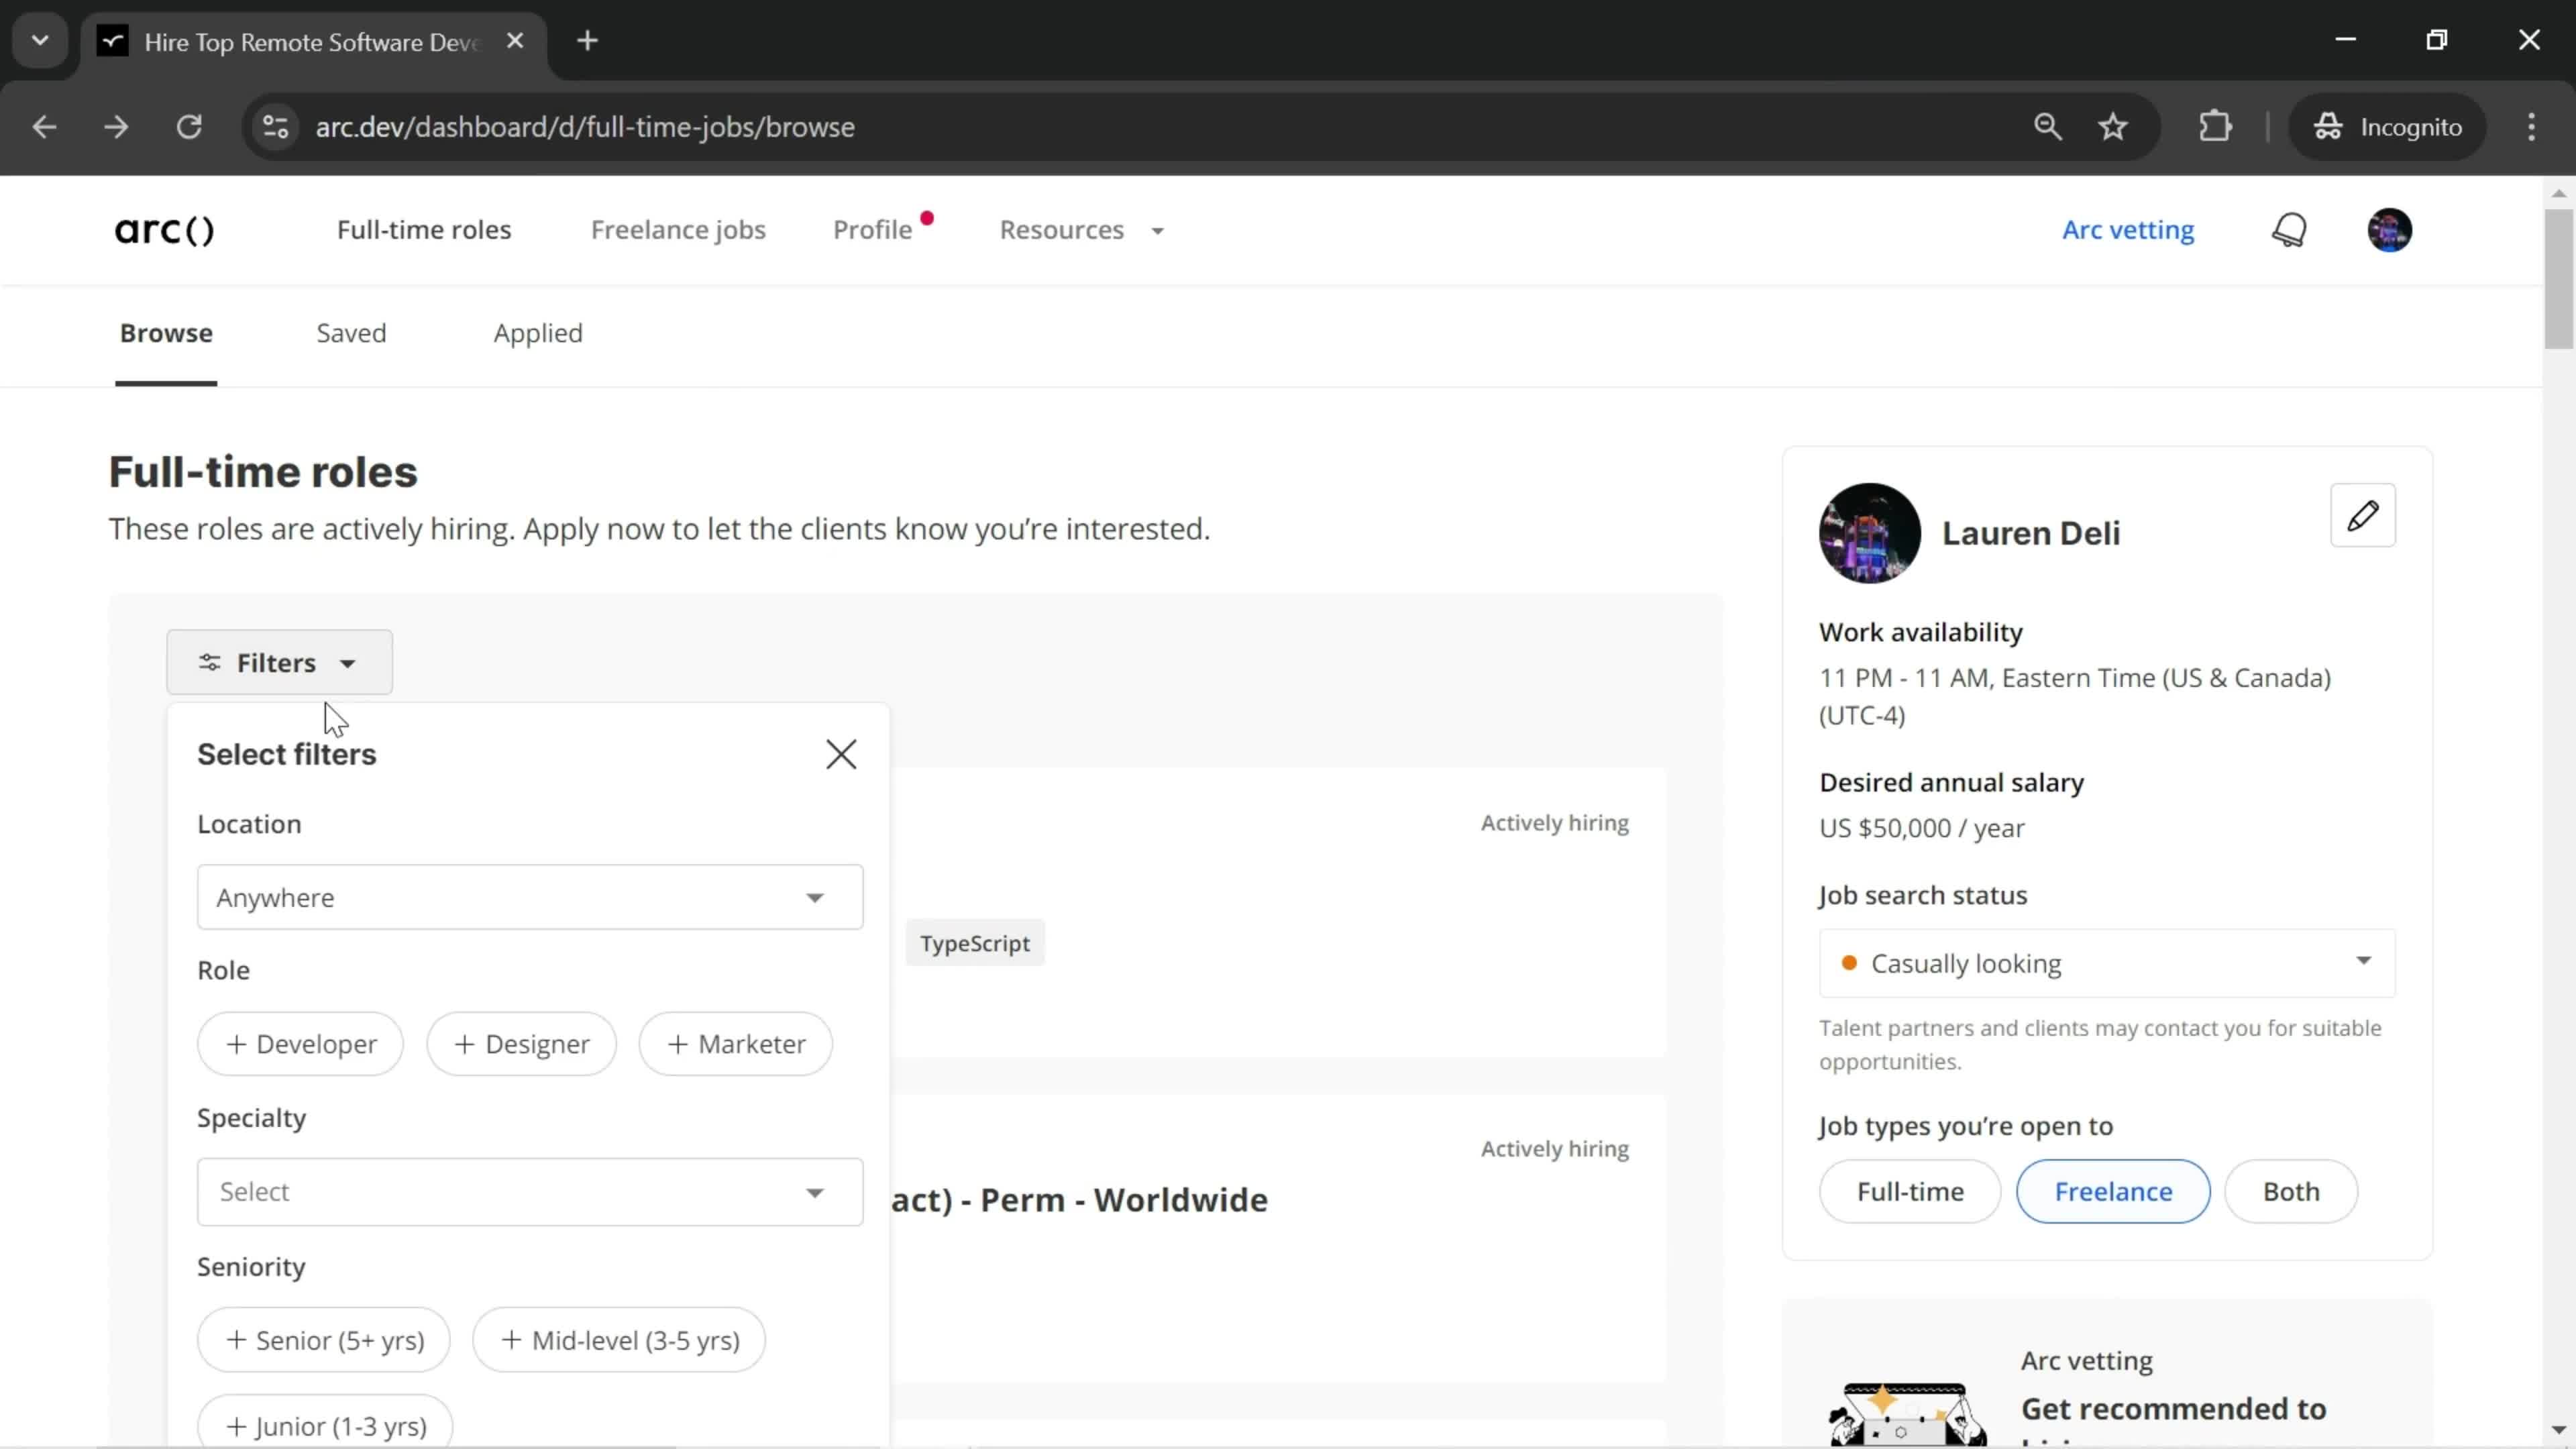This screenshot has height=1449, width=2576.
Task: Toggle the Marketer role filter
Action: pos(735,1044)
